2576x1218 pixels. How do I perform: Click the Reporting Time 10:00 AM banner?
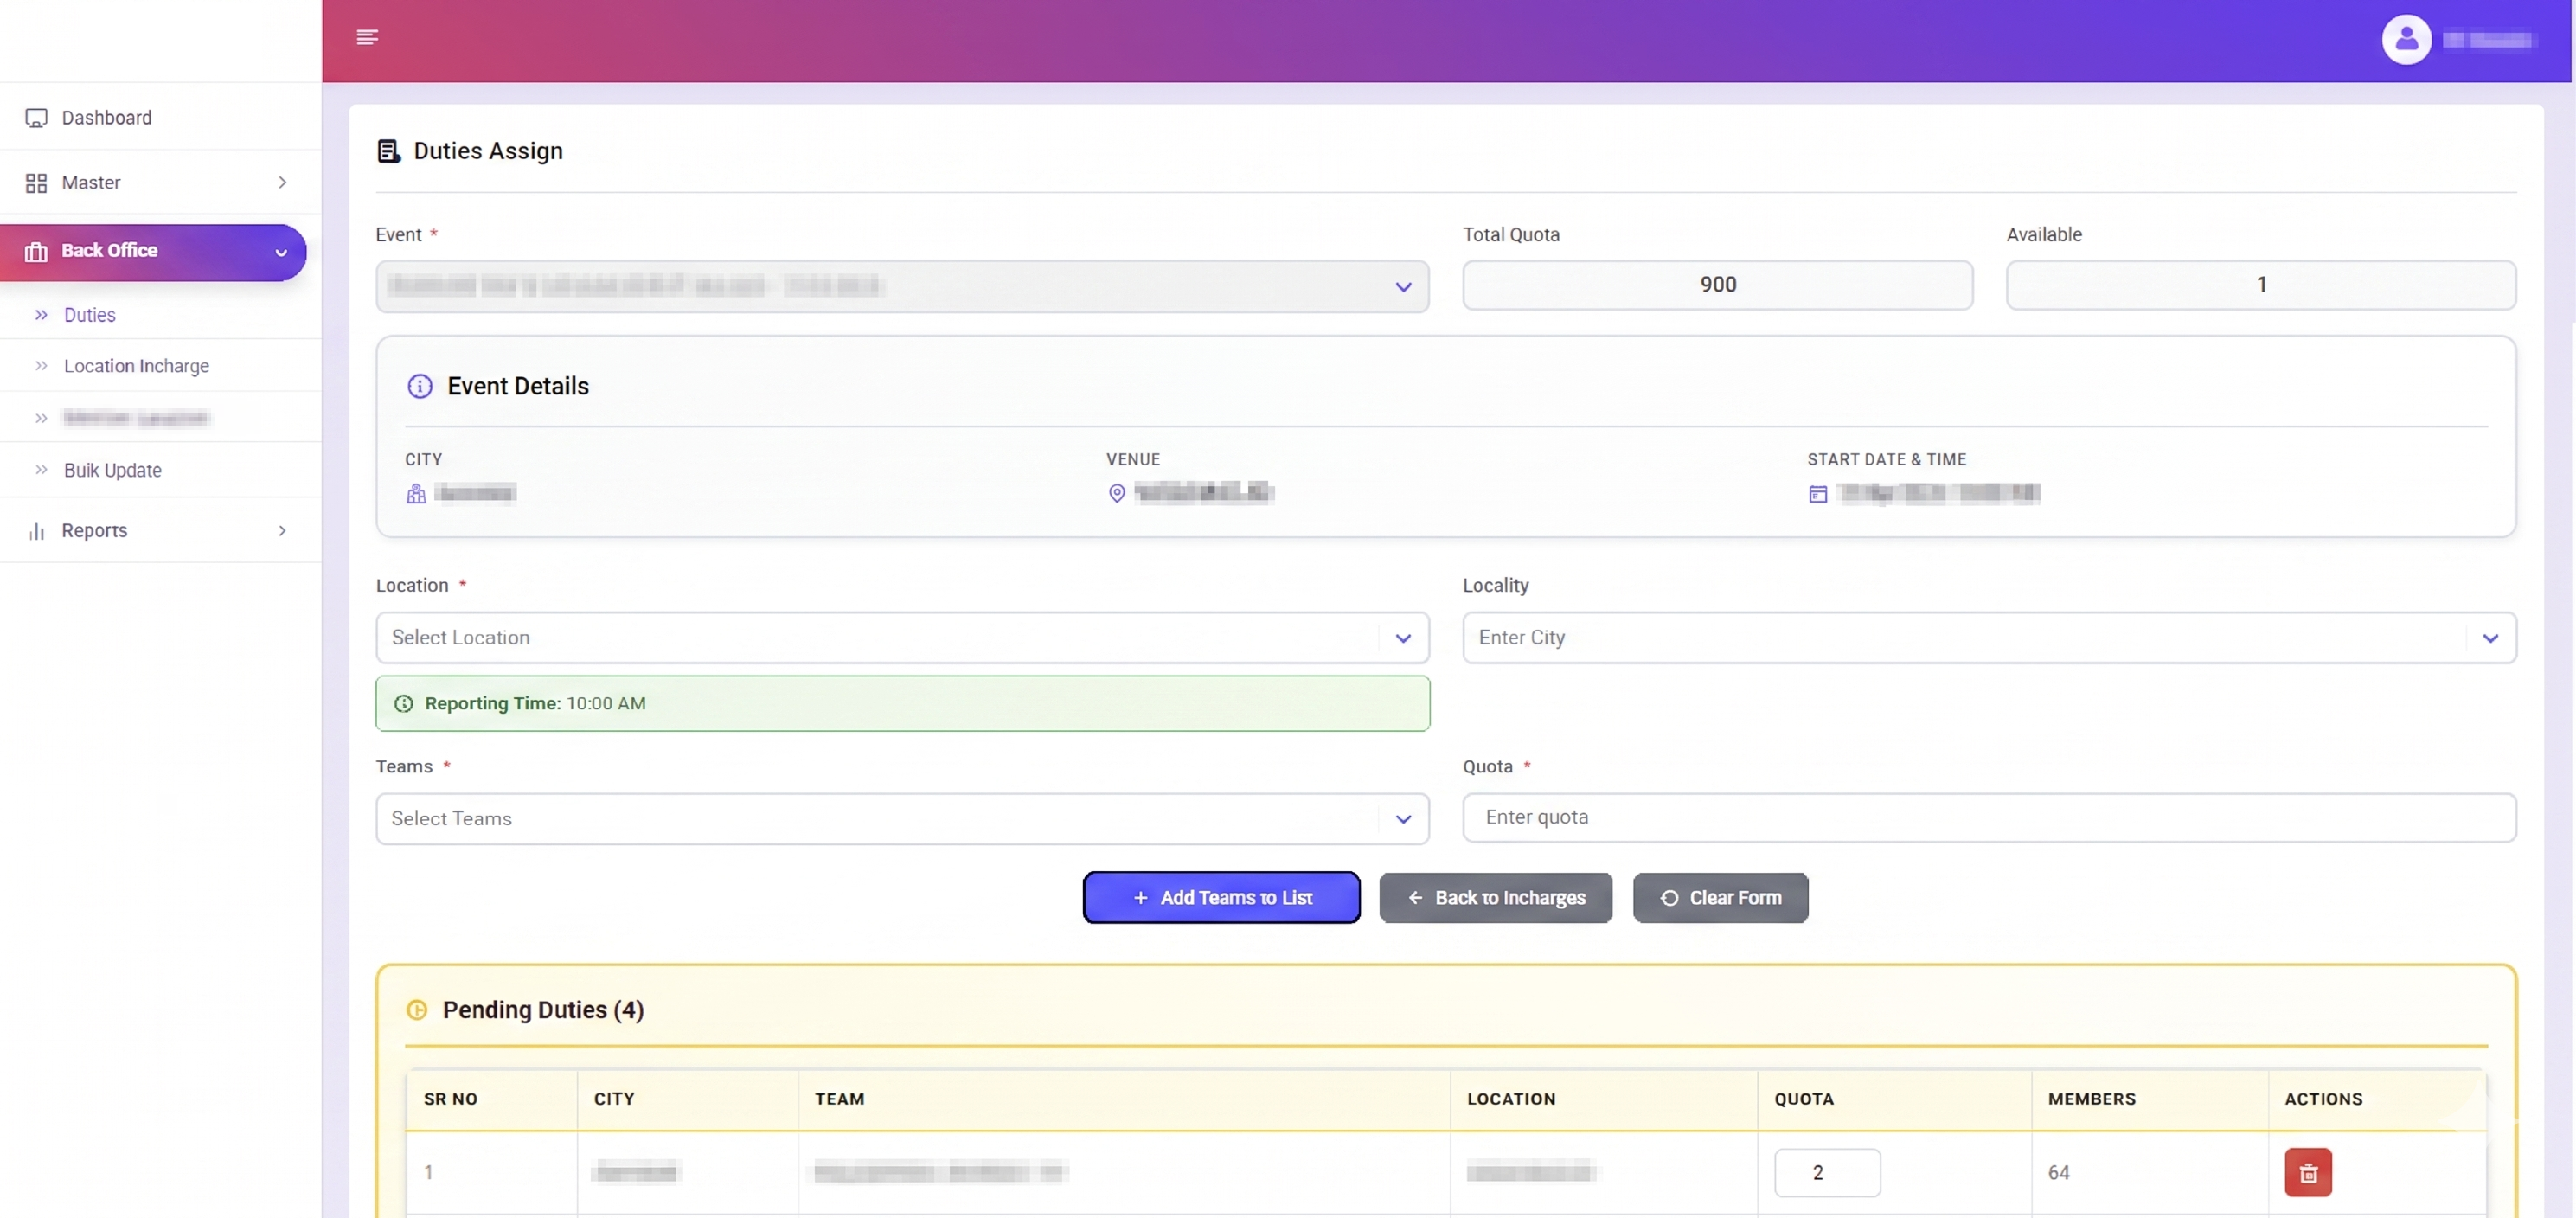point(902,704)
